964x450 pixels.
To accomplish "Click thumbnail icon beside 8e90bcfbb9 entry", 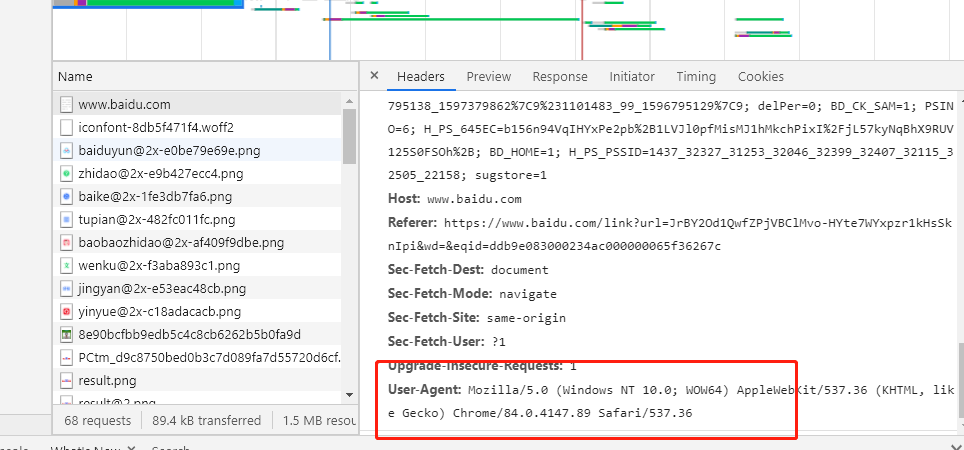I will [x=66, y=335].
